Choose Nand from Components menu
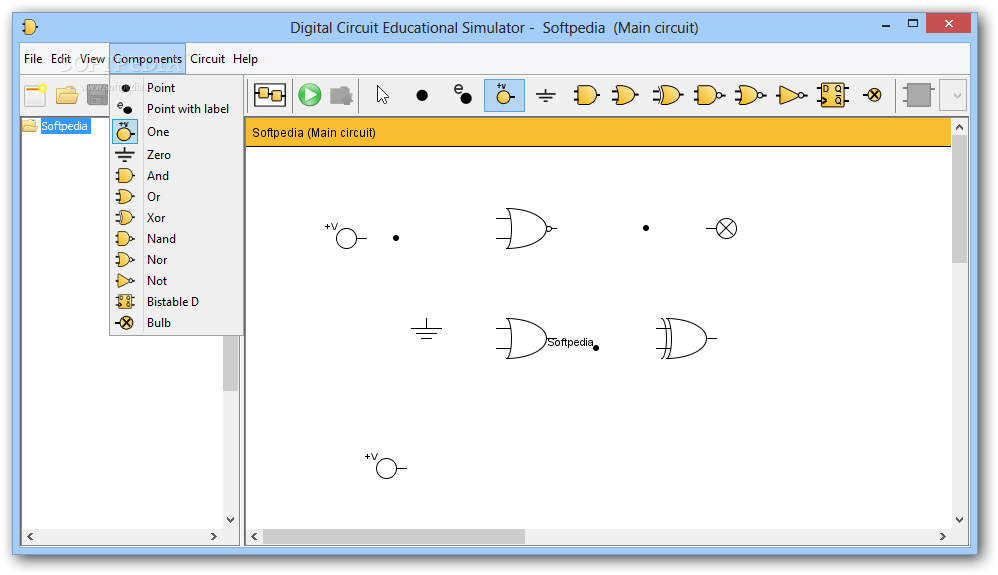 click(x=177, y=239)
